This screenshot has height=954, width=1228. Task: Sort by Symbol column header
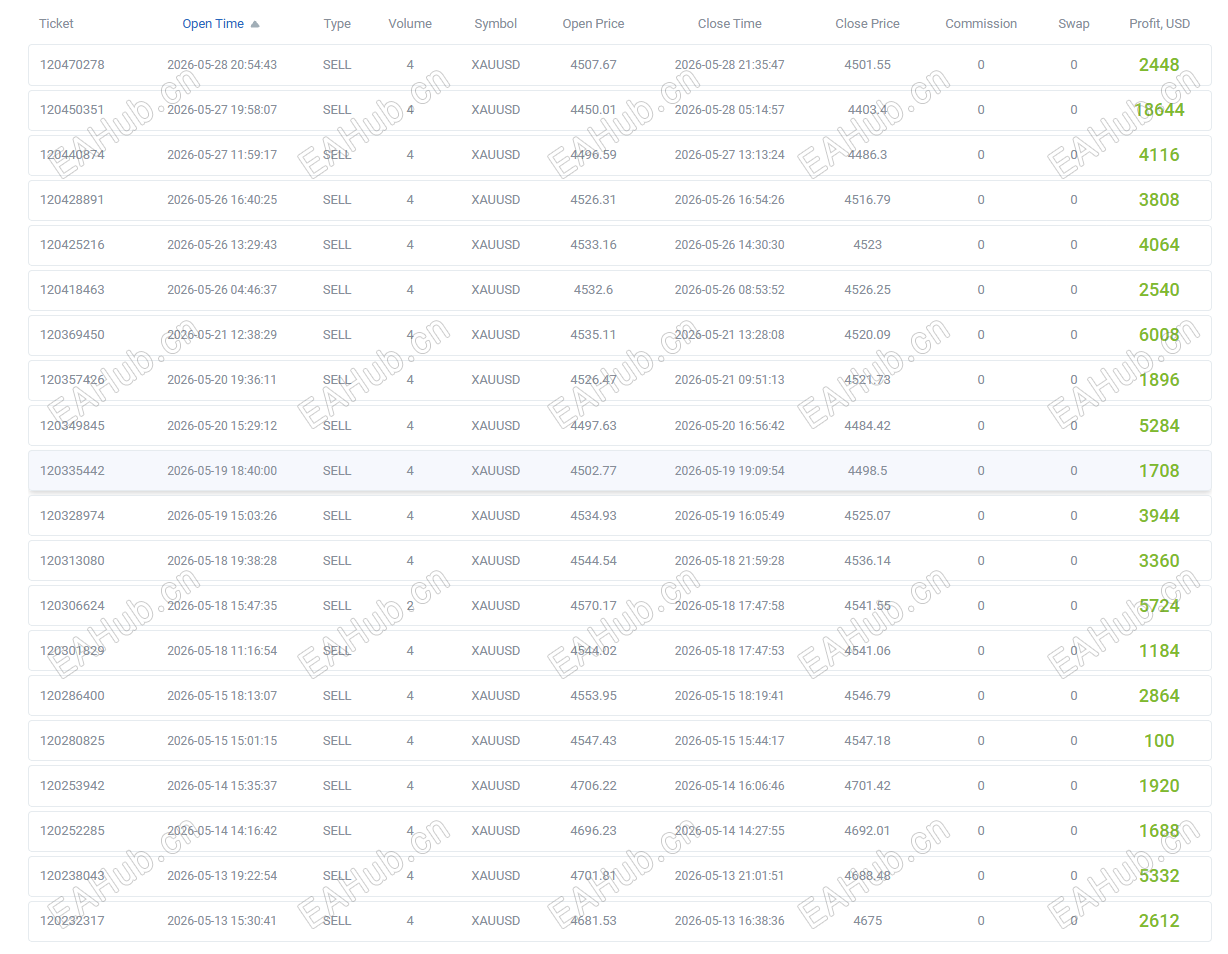496,24
